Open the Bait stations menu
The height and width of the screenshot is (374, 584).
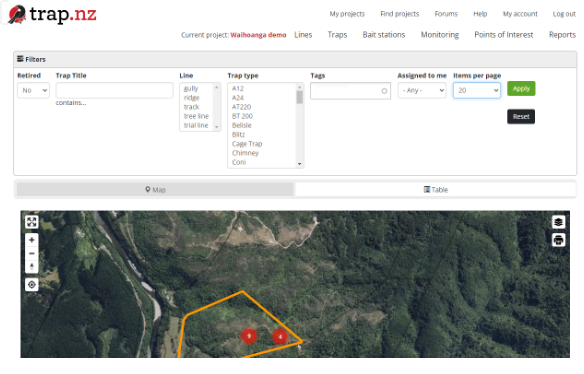[x=384, y=35]
